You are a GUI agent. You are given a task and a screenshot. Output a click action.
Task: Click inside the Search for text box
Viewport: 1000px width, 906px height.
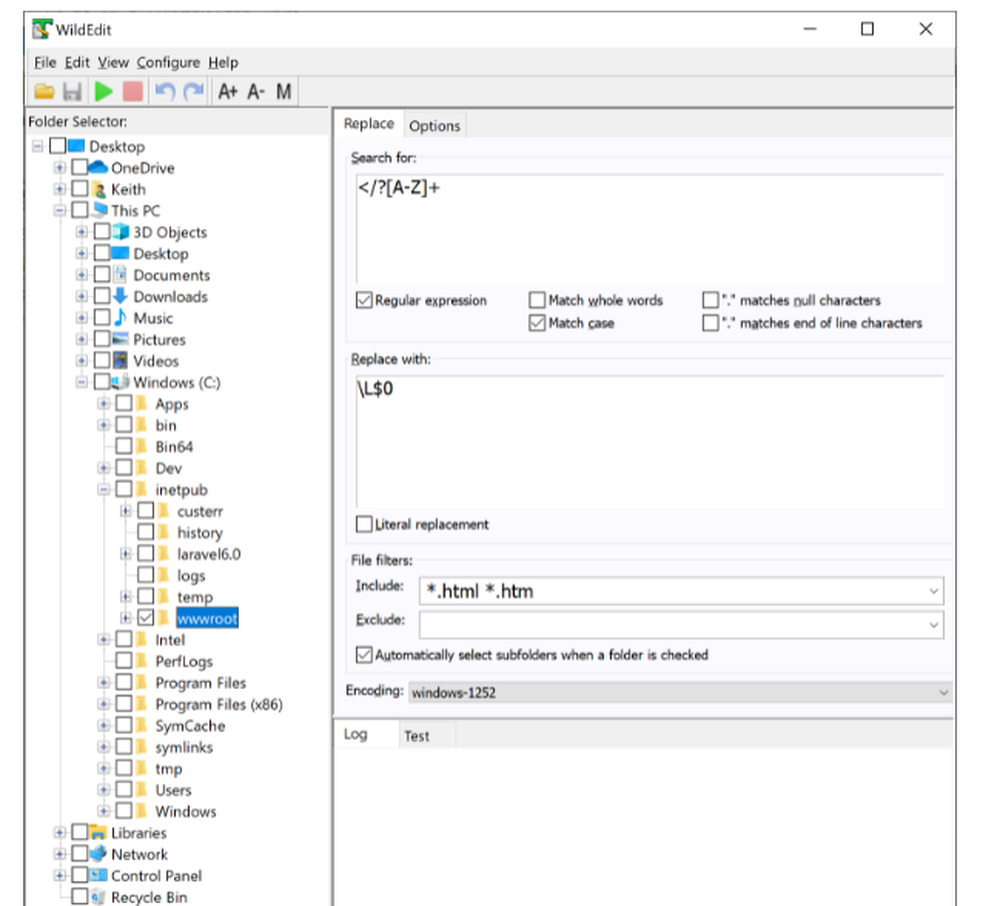650,228
